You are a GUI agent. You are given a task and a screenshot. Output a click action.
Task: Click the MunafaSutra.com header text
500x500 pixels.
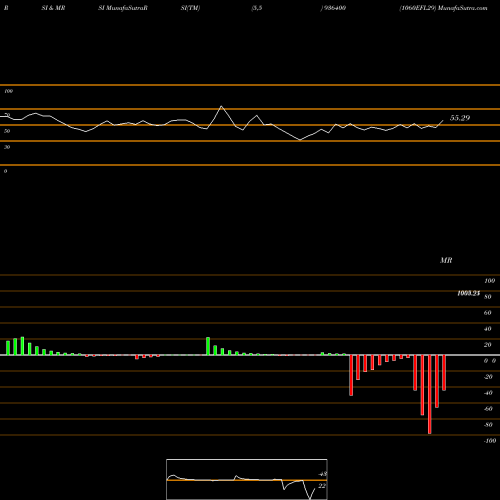463,8
